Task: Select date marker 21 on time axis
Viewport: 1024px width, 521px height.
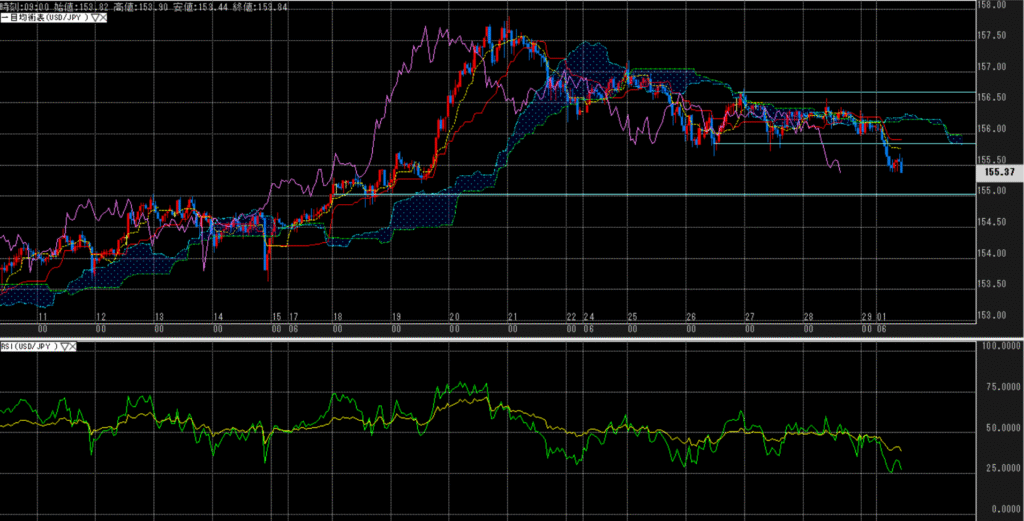Action: point(512,316)
